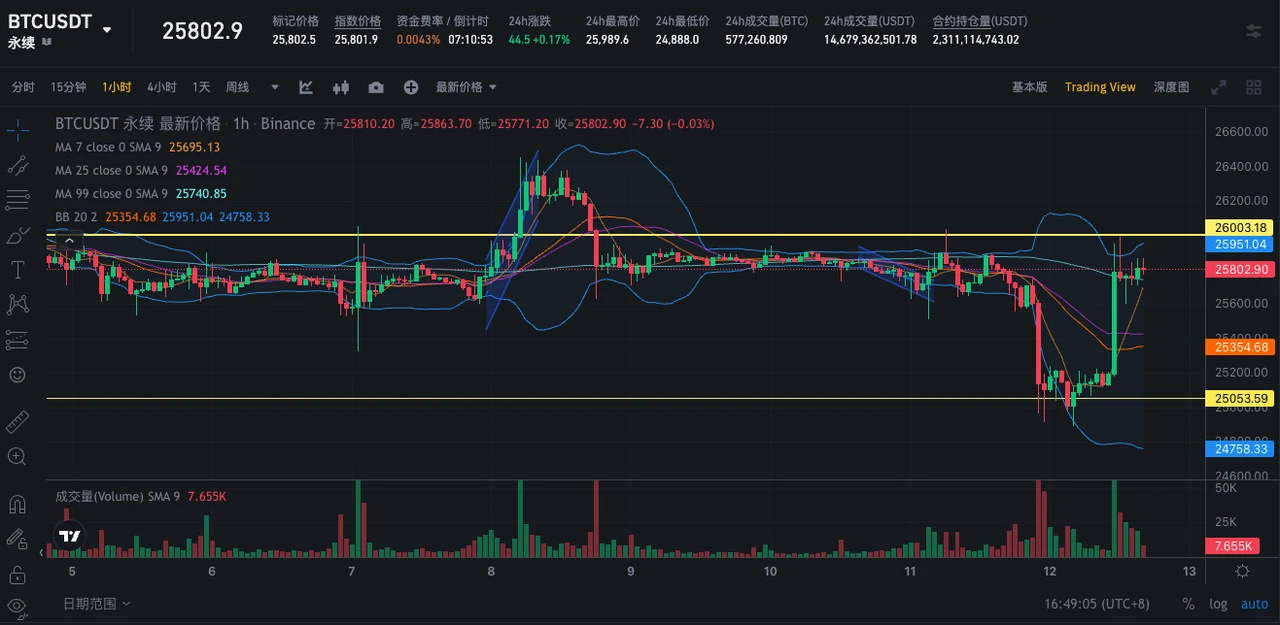Select the 周线 weekly interval
Viewport: 1280px width, 625px height.
[x=237, y=88]
